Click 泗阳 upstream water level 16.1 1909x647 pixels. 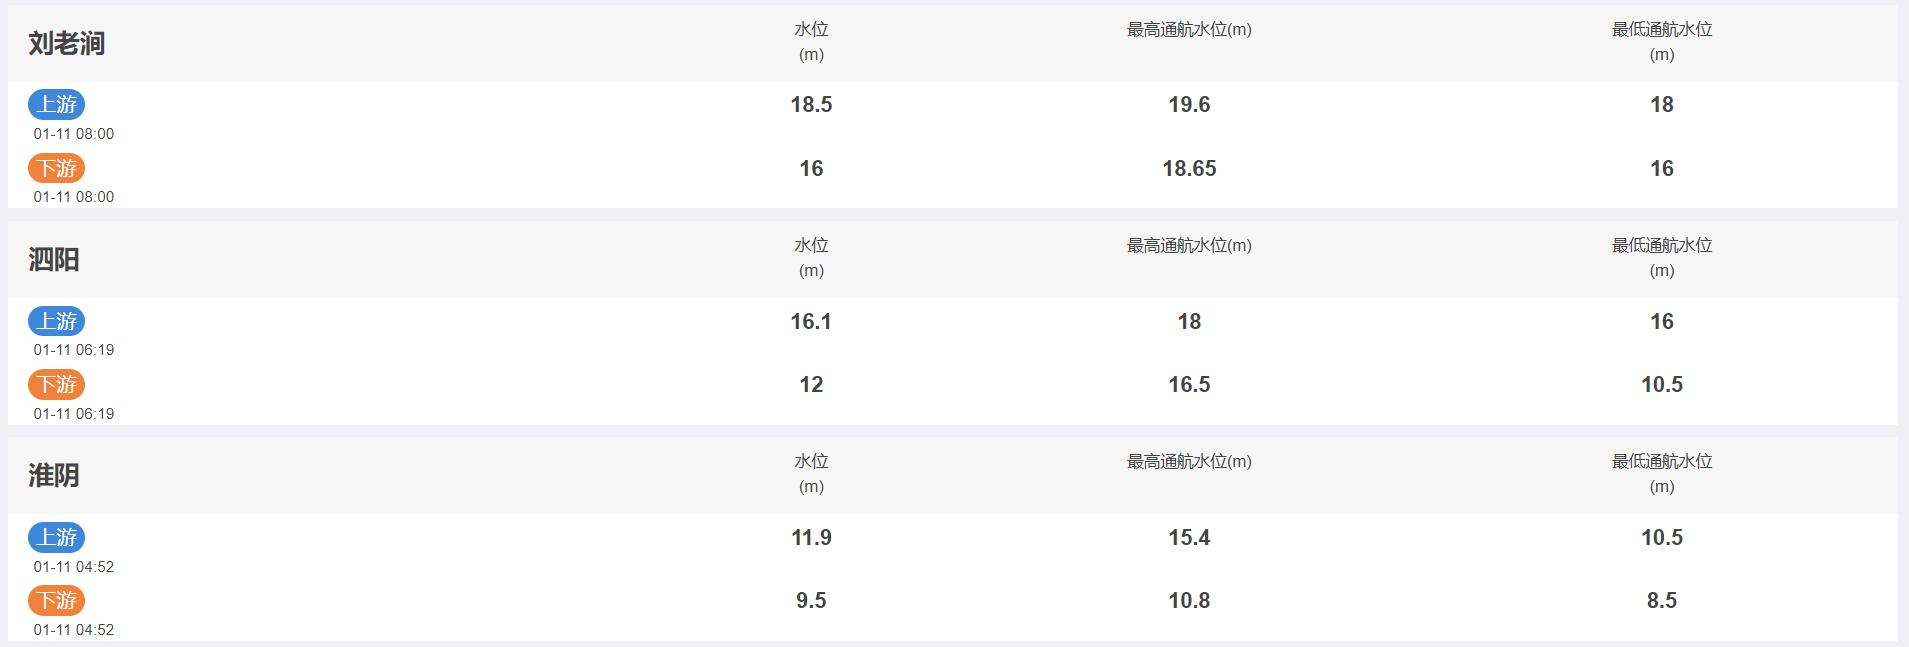click(x=811, y=321)
